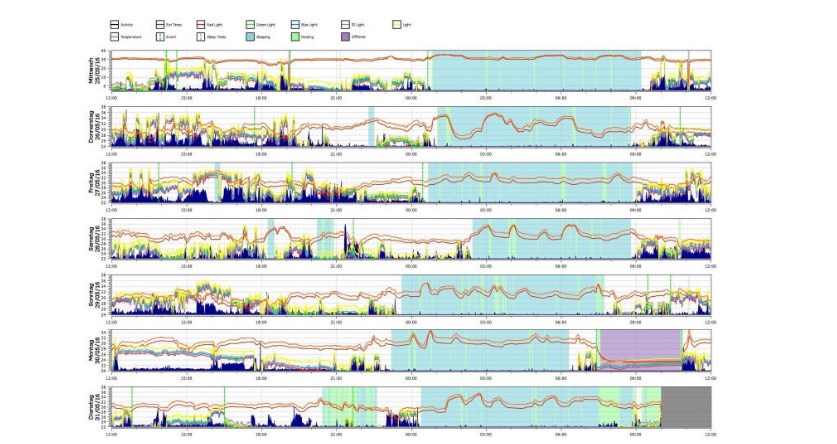Click the Sleep Times legend icon
This screenshot has height=444, width=837.
(201, 37)
